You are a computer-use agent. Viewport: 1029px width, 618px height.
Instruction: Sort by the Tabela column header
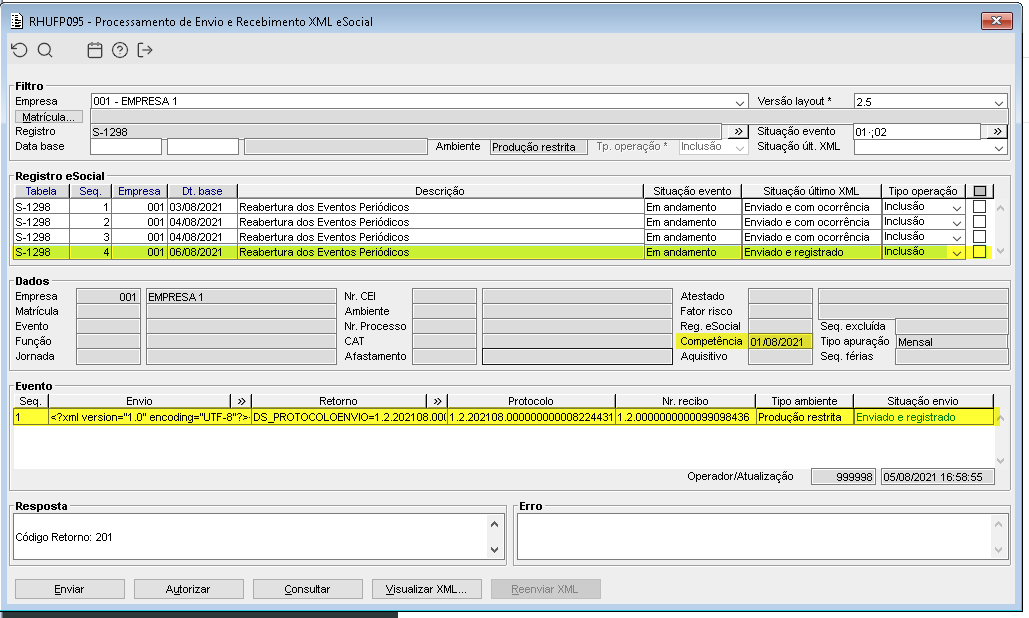pos(41,191)
